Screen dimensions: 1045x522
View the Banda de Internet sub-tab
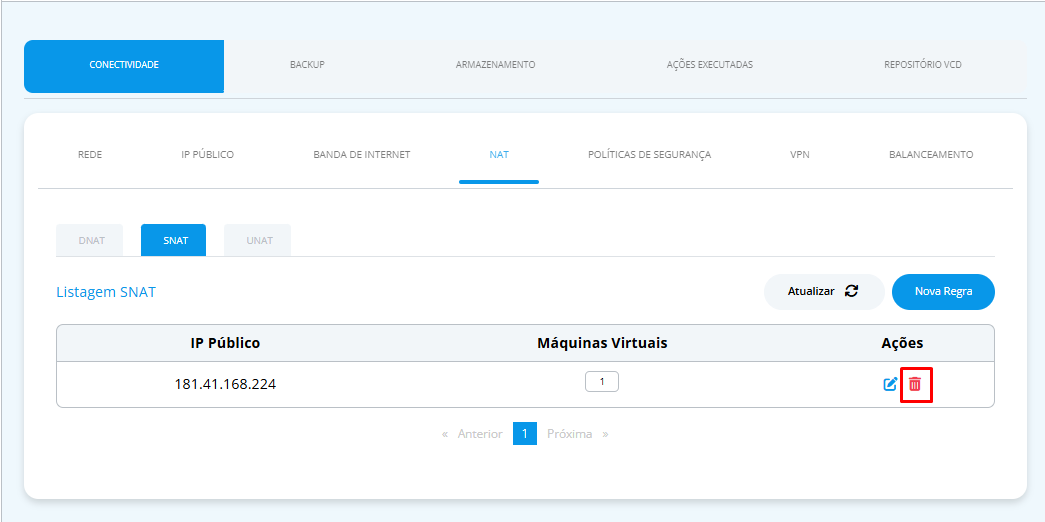tap(362, 155)
